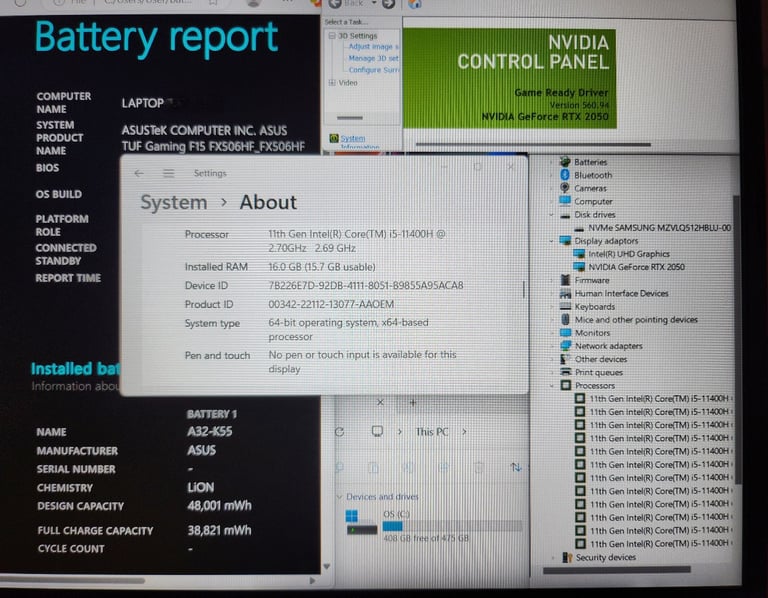The width and height of the screenshot is (768, 598).
Task: Click battery report scroll right arrow
Action: coord(312,581)
